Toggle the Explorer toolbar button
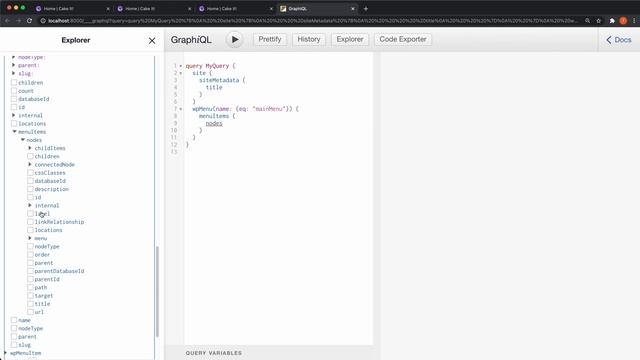Image resolution: width=640 pixels, height=360 pixels. point(350,39)
